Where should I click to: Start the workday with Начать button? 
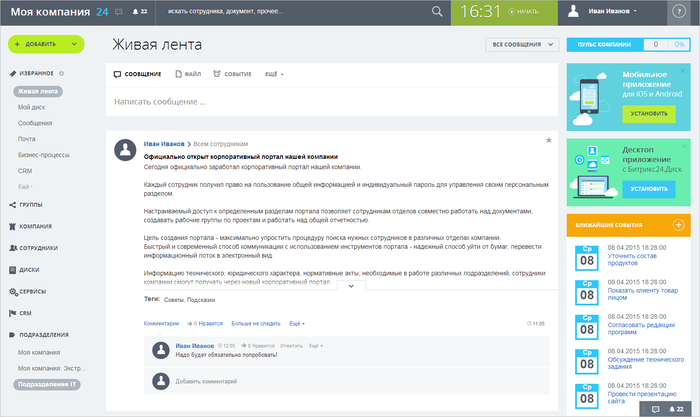523,12
